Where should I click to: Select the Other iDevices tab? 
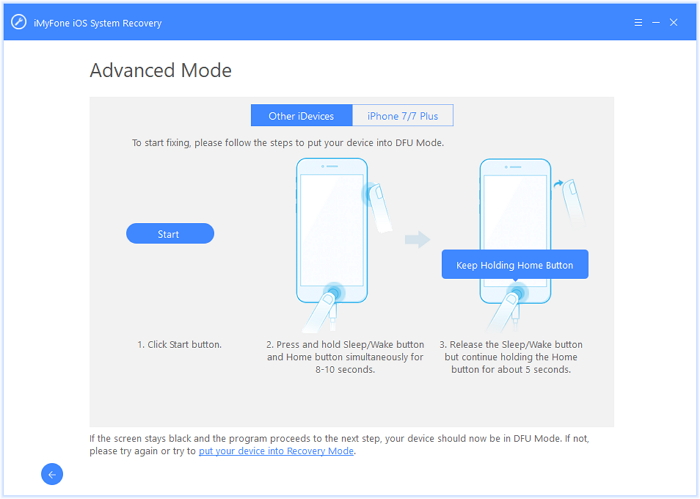[x=301, y=116]
